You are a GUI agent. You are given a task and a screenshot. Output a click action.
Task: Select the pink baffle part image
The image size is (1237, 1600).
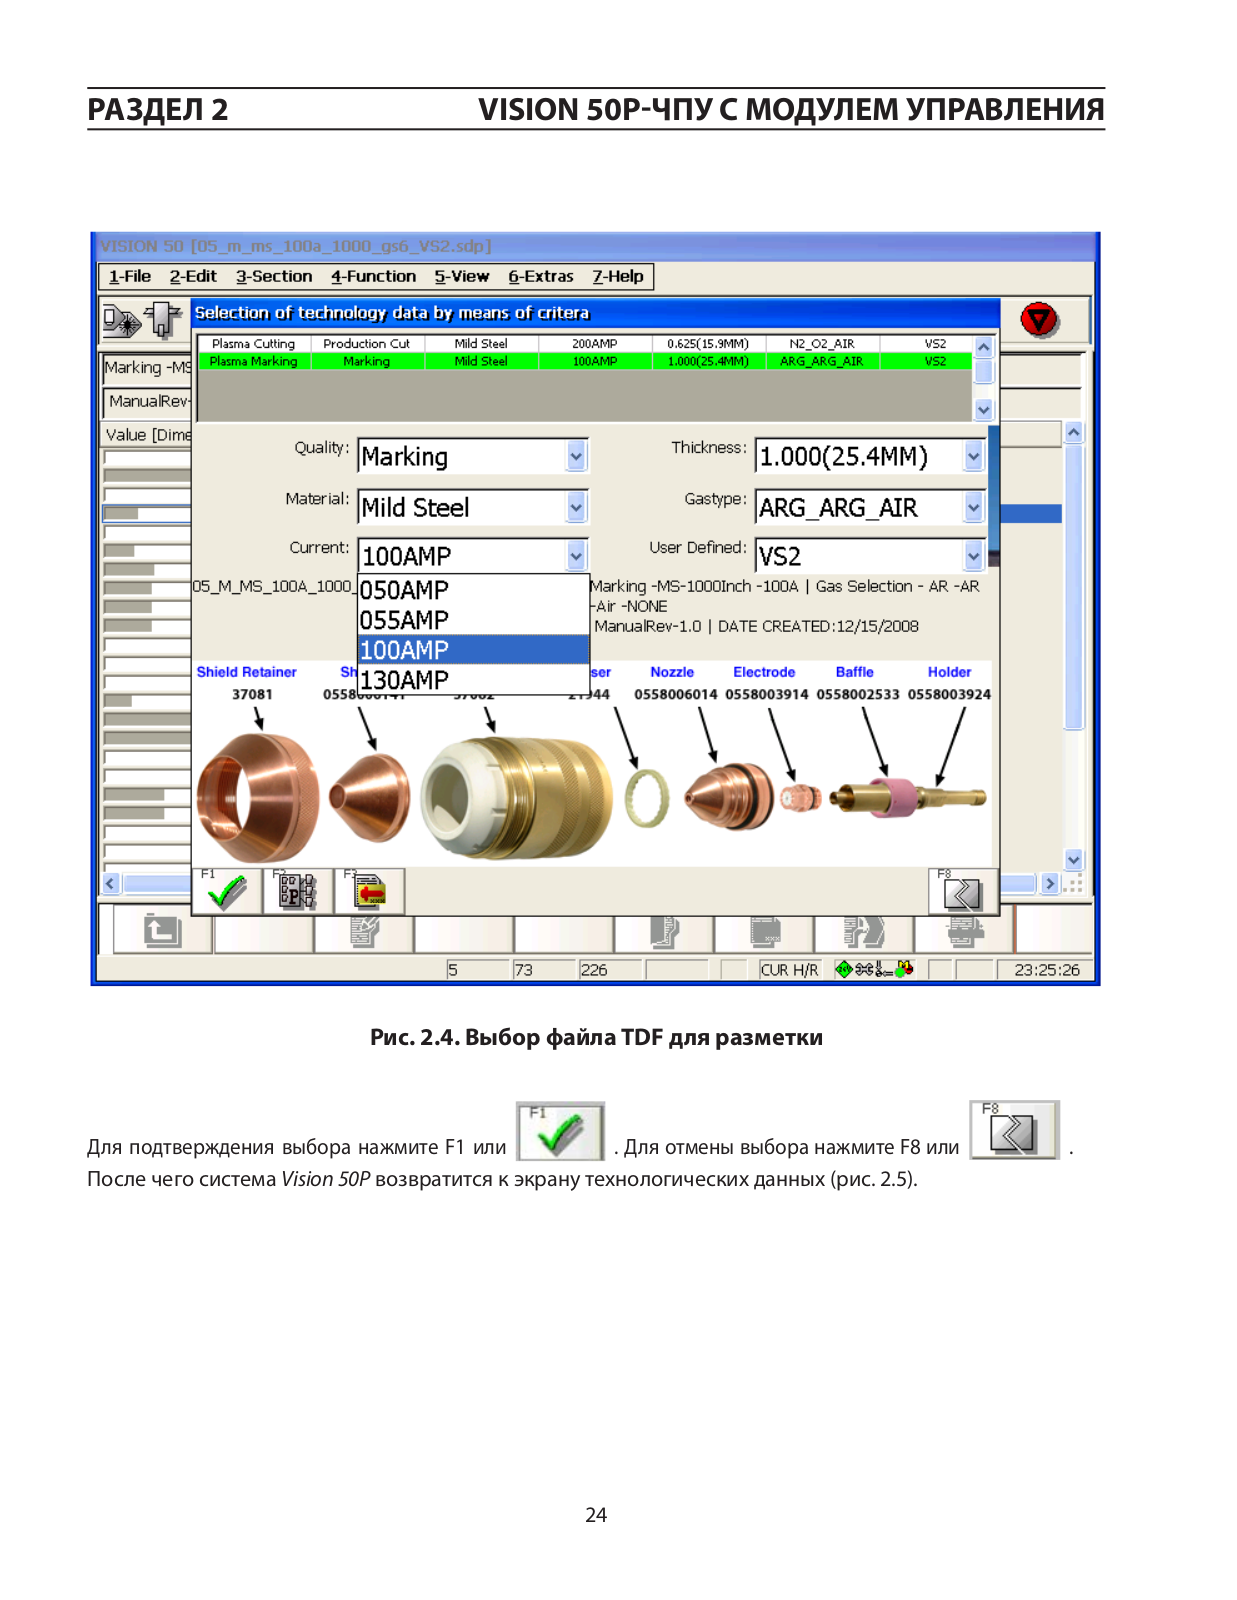pyautogui.click(x=893, y=797)
